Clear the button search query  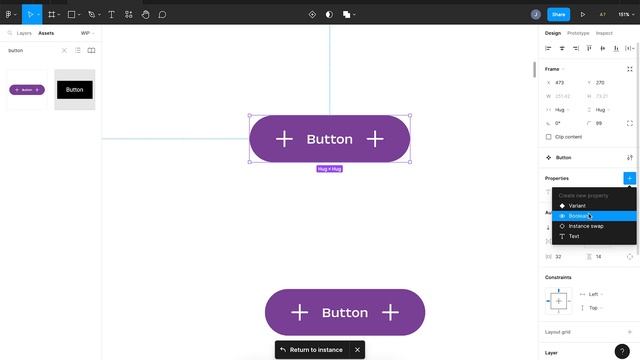tap(64, 51)
